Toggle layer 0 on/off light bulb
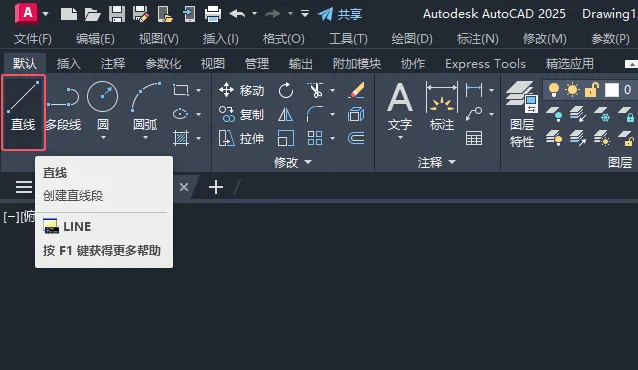Image resolution: width=638 pixels, height=370 pixels. pyautogui.click(x=554, y=90)
